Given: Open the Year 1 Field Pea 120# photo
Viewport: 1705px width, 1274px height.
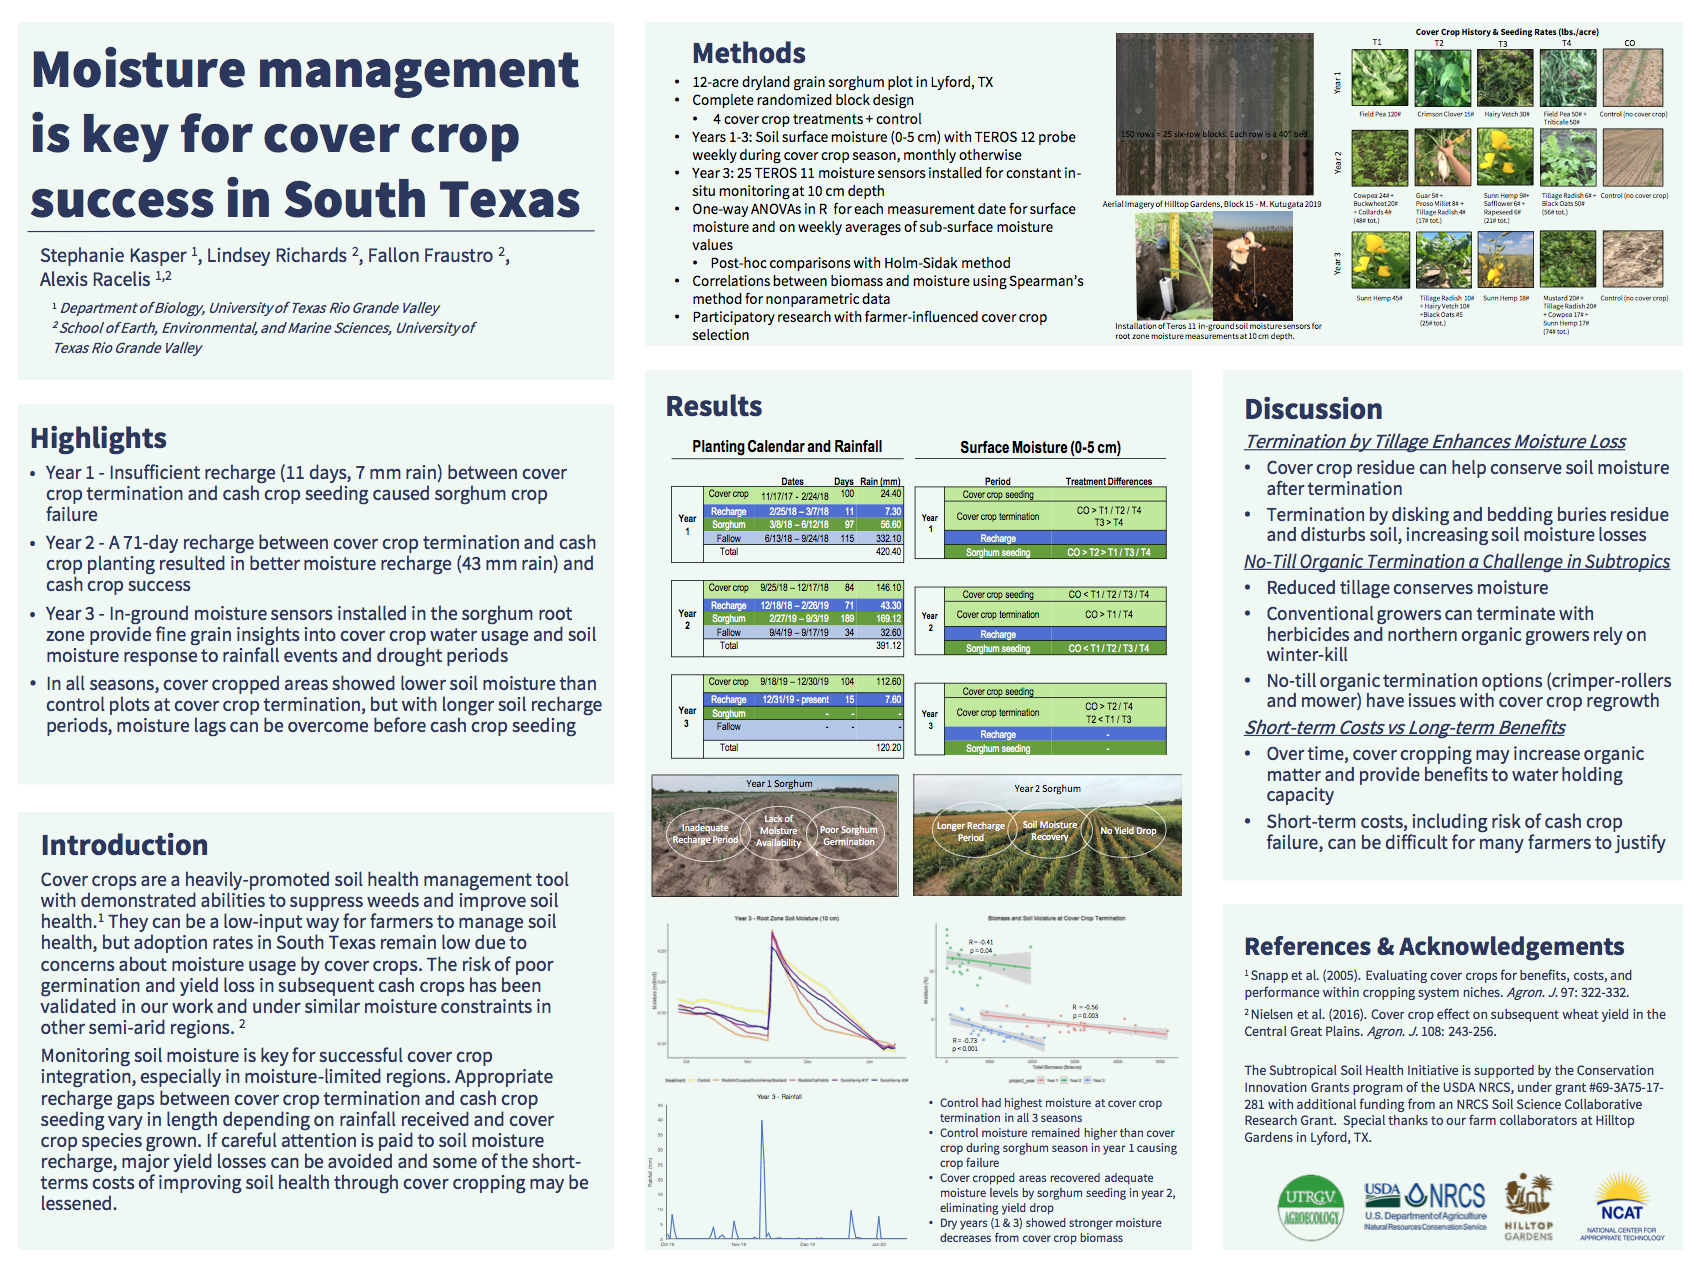Looking at the screenshot, I should 1380,78.
